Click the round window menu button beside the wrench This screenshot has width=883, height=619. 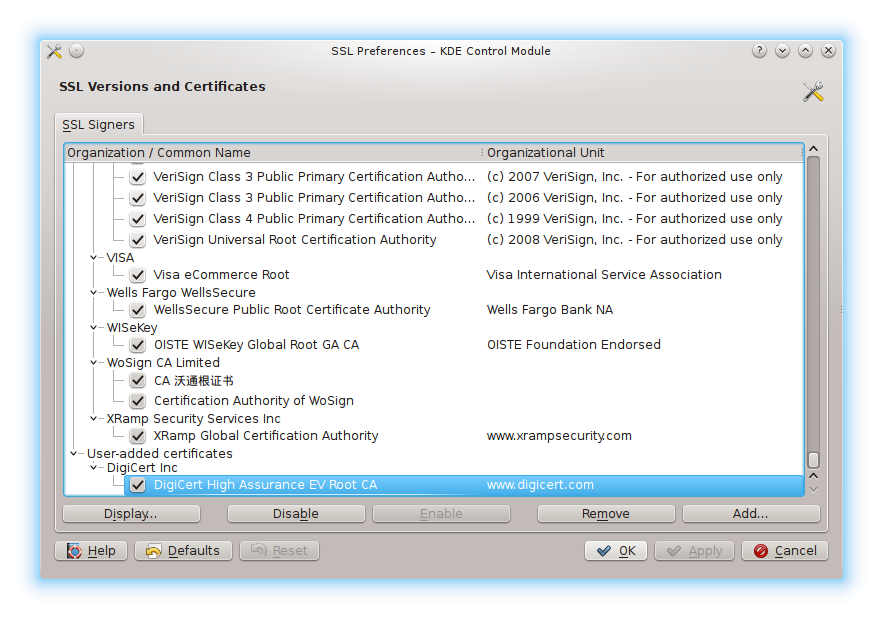[77, 51]
